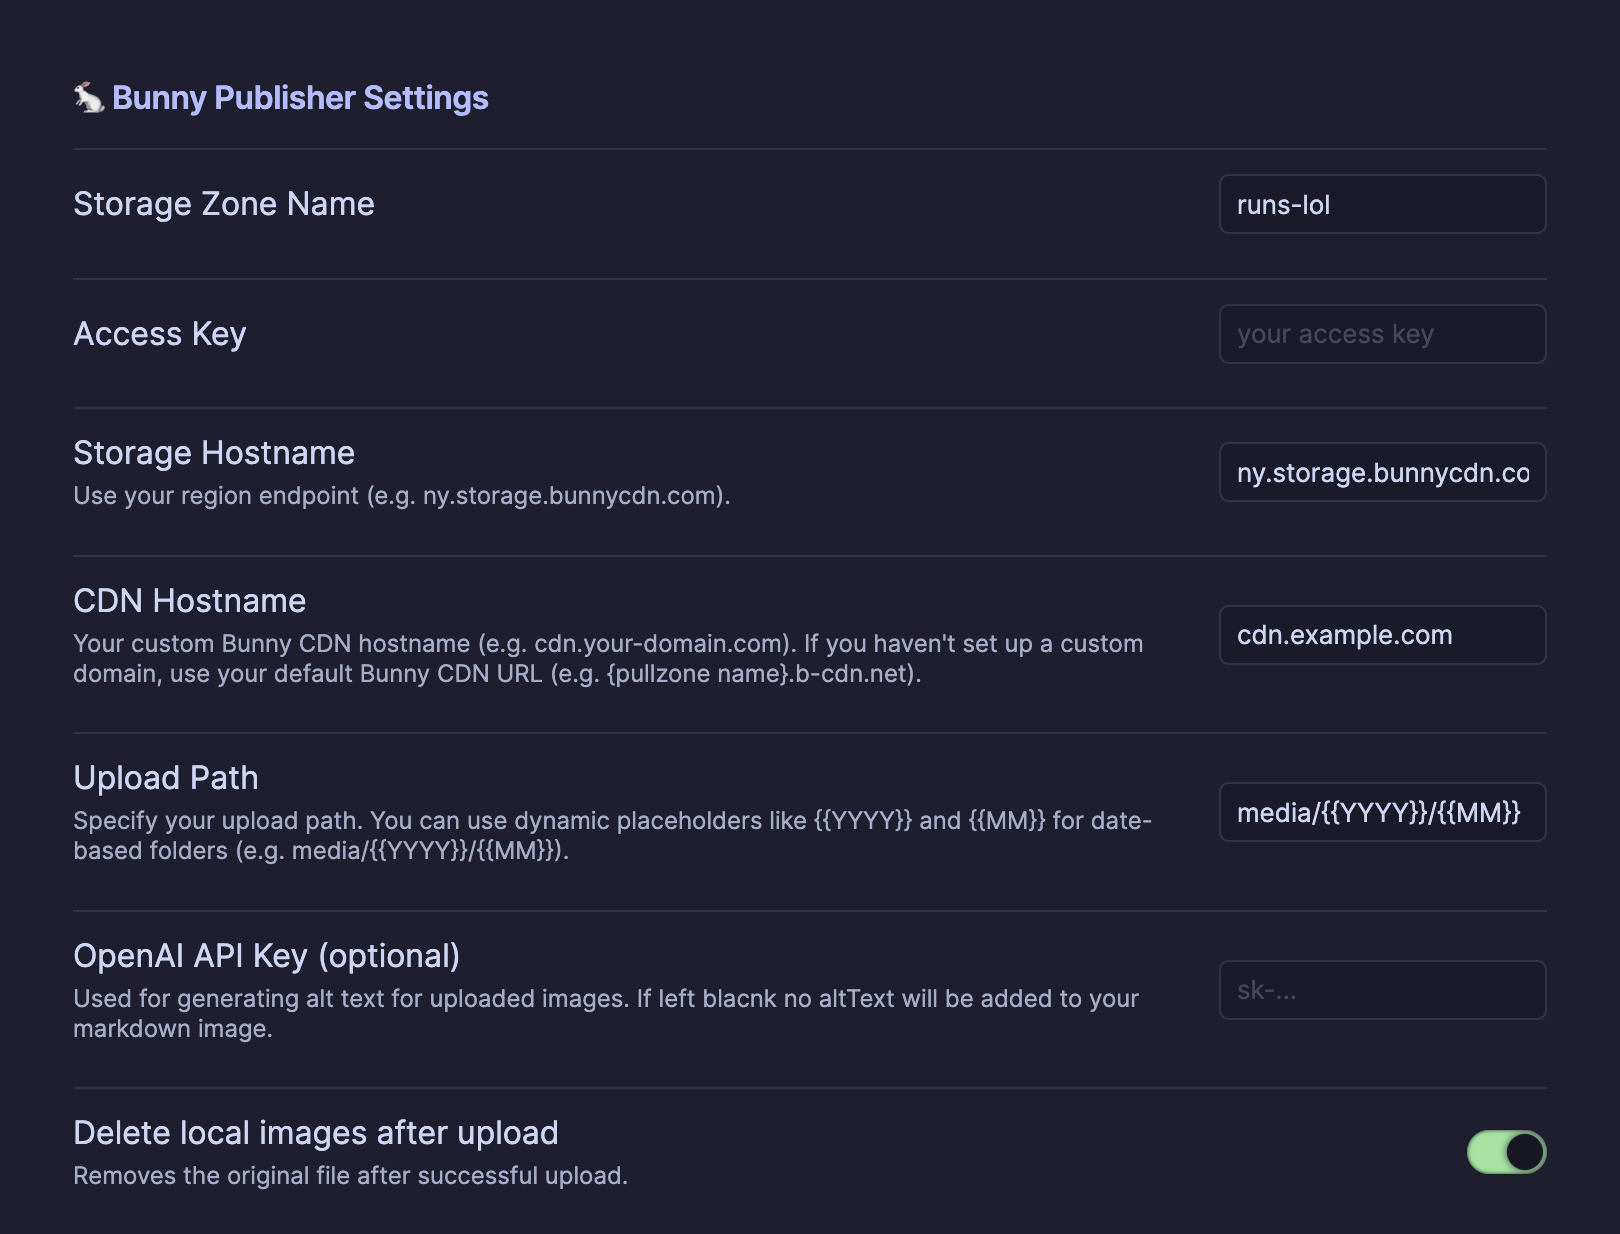Select the CDN Hostname field with cdn.example.com

1382,635
